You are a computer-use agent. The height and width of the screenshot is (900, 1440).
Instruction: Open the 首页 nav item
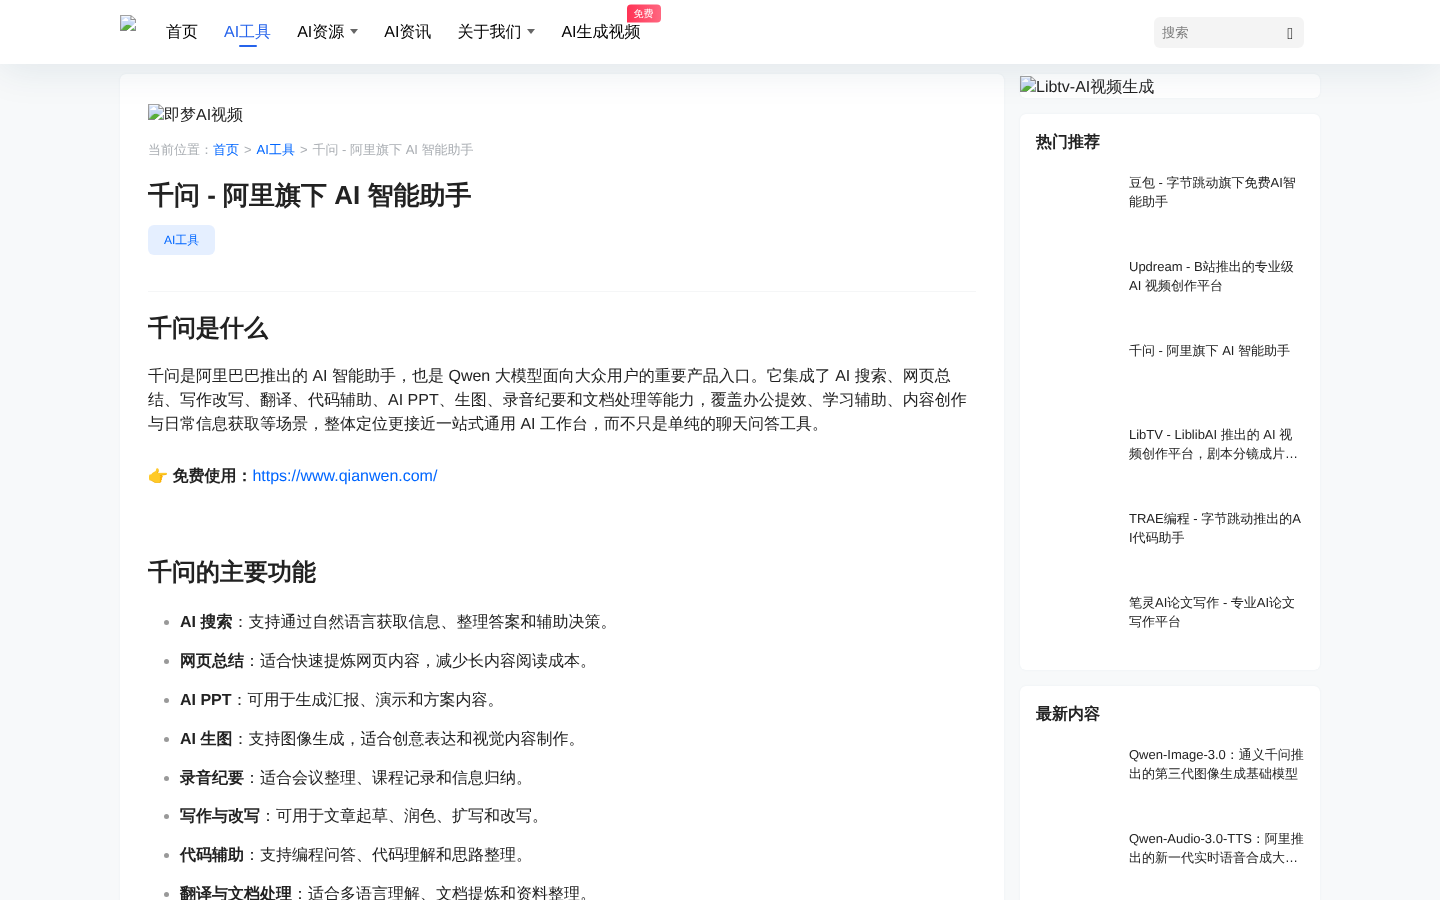click(x=182, y=32)
